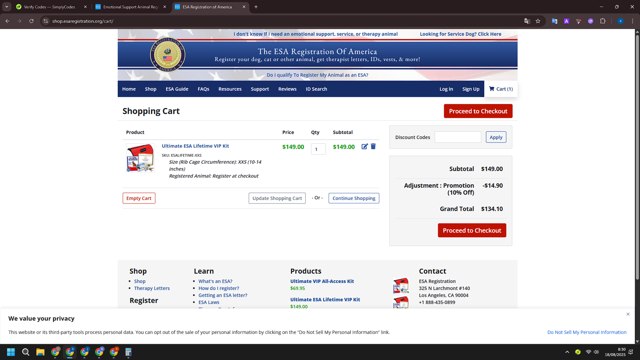Screen dimensions: 640x360
Task: Click the ESA Registration seal logo
Action: pyautogui.click(x=167, y=55)
